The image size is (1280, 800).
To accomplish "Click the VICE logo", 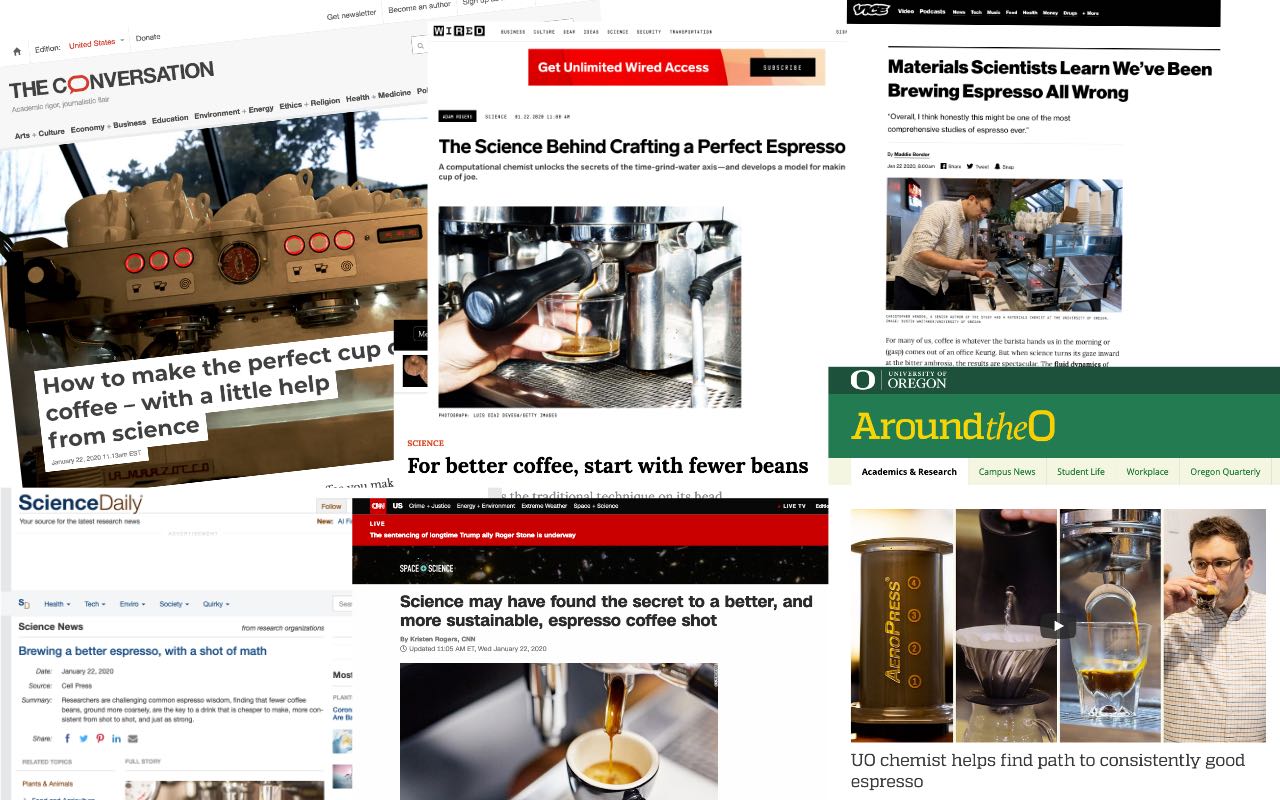I will 872,11.
